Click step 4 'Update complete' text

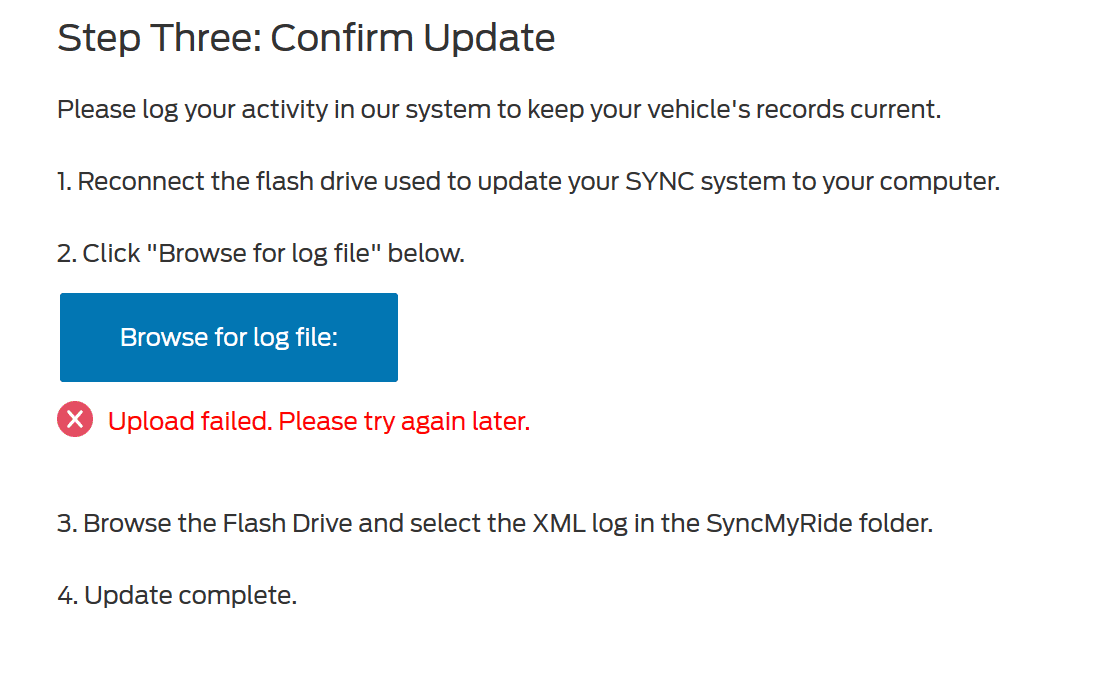pos(177,595)
